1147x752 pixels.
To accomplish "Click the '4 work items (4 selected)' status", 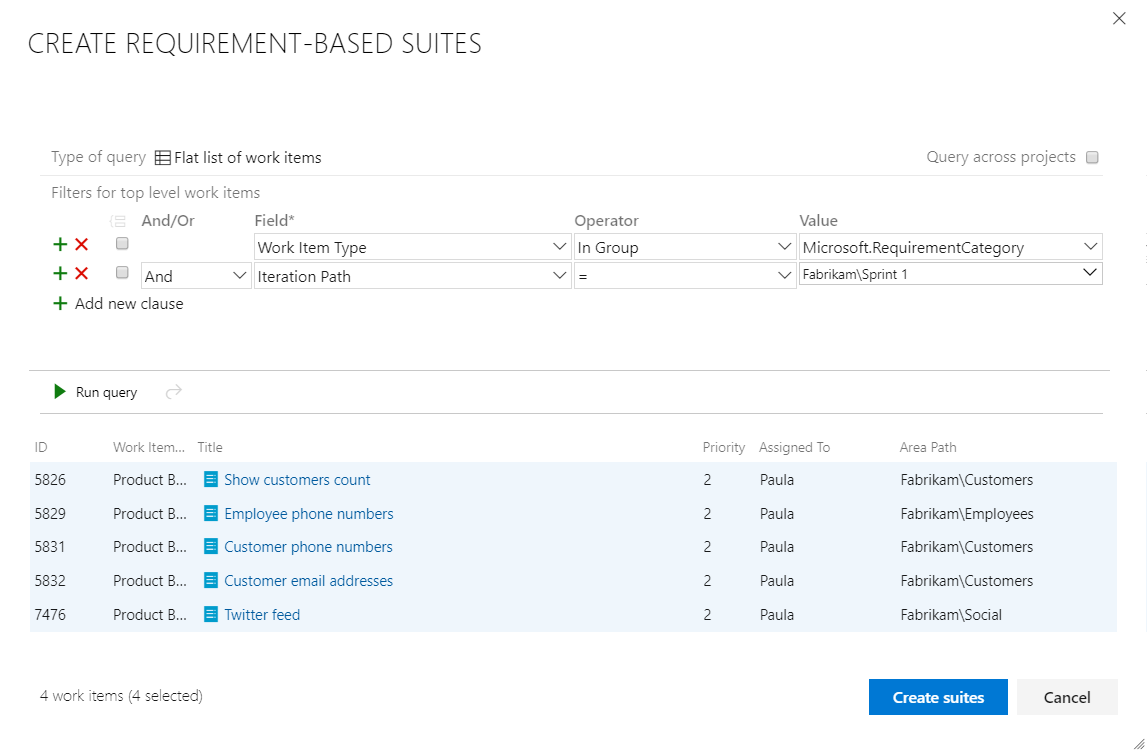I will 121,696.
